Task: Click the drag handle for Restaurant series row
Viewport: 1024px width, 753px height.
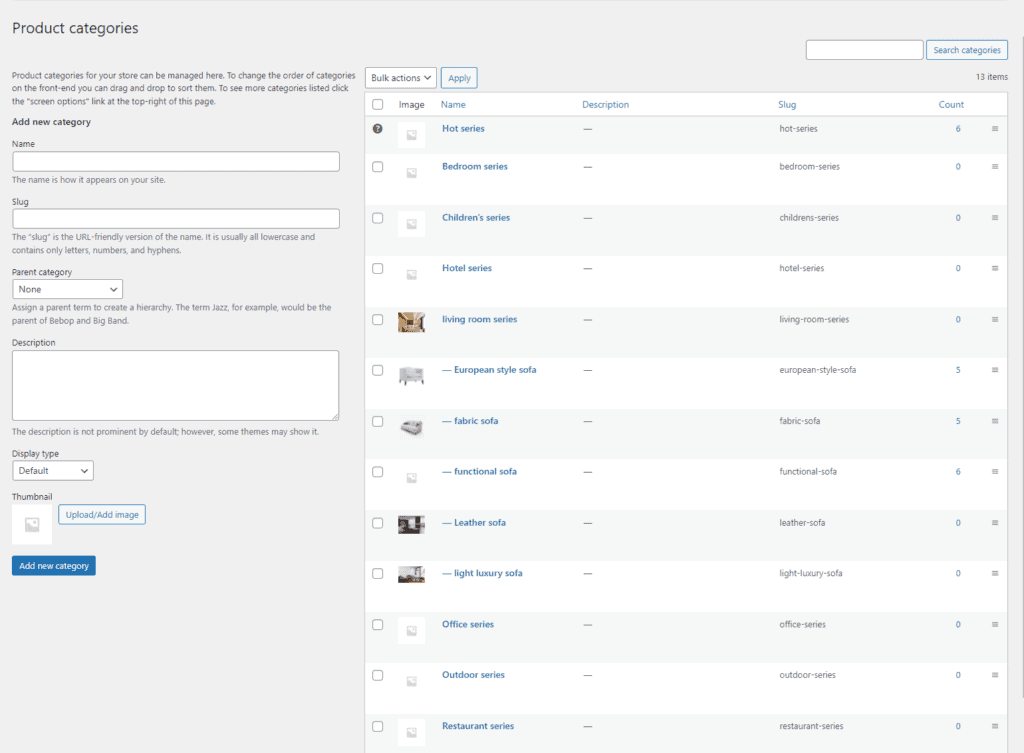Action: click(995, 726)
